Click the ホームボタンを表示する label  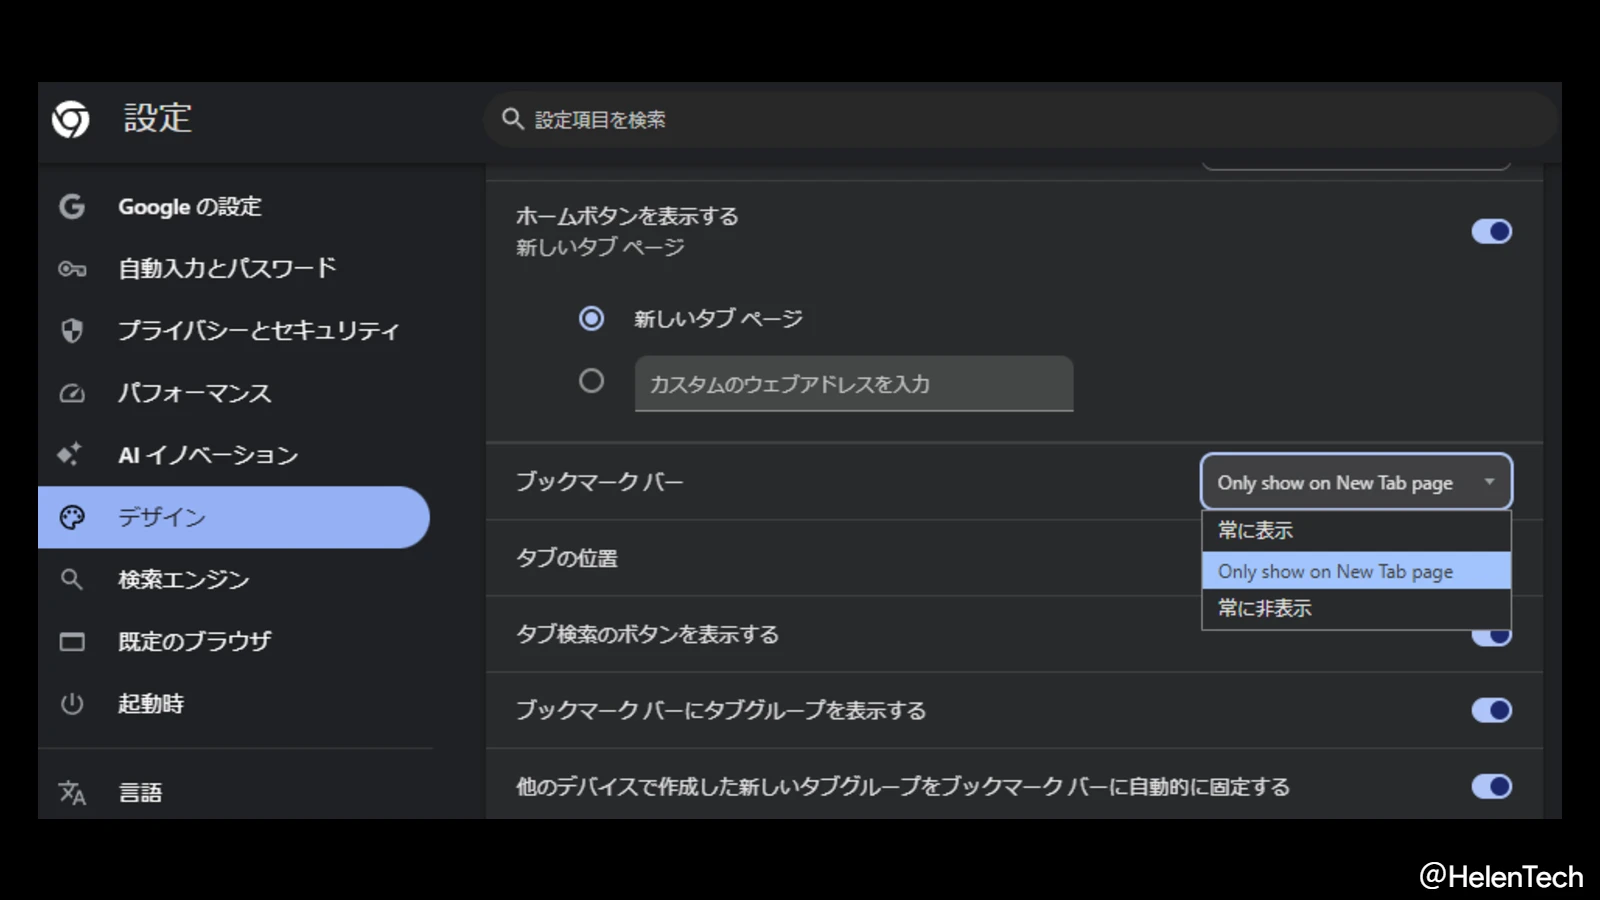[x=627, y=216]
